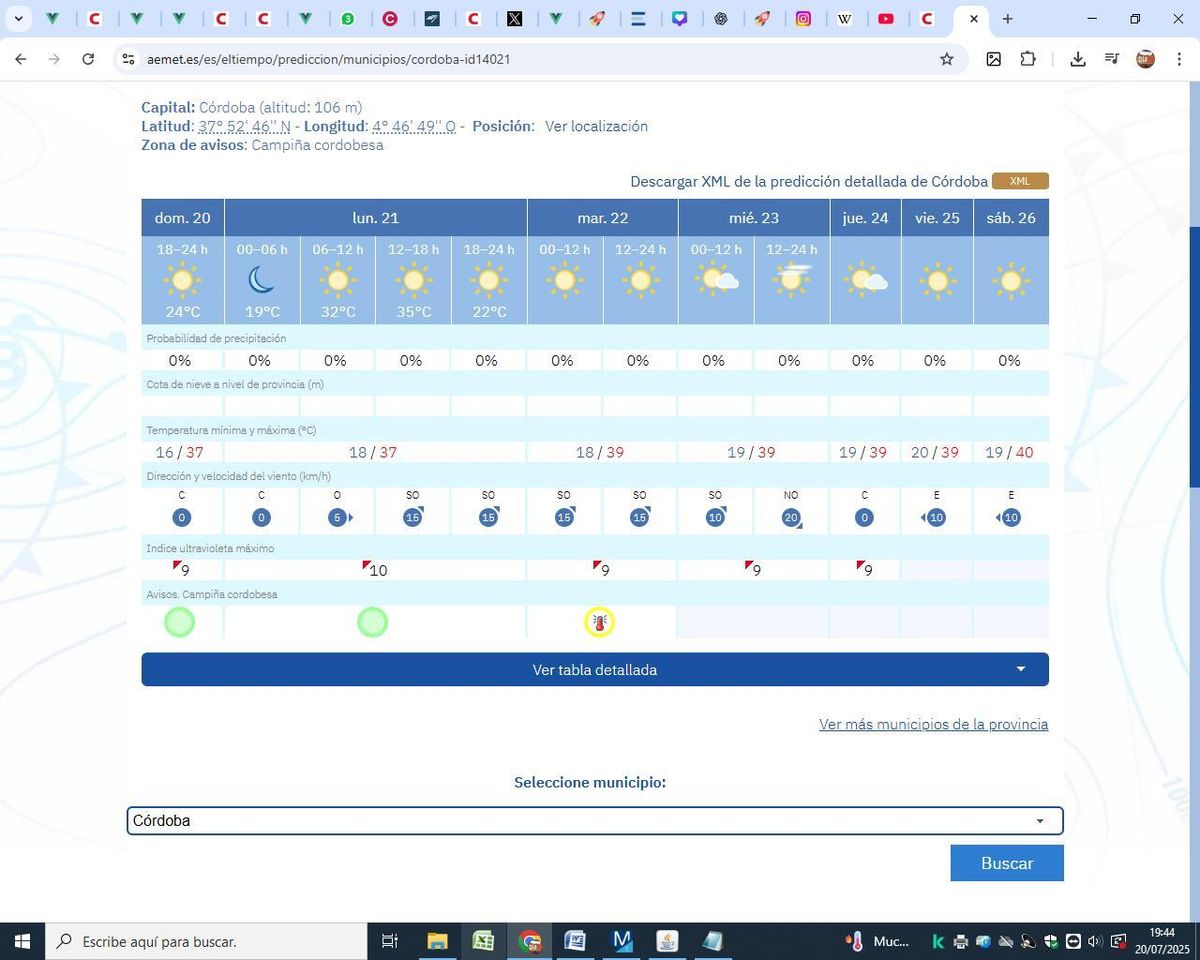Image resolution: width=1200 pixels, height=960 pixels.
Task: Click the NO 20 km/h wind icon
Action: (791, 517)
